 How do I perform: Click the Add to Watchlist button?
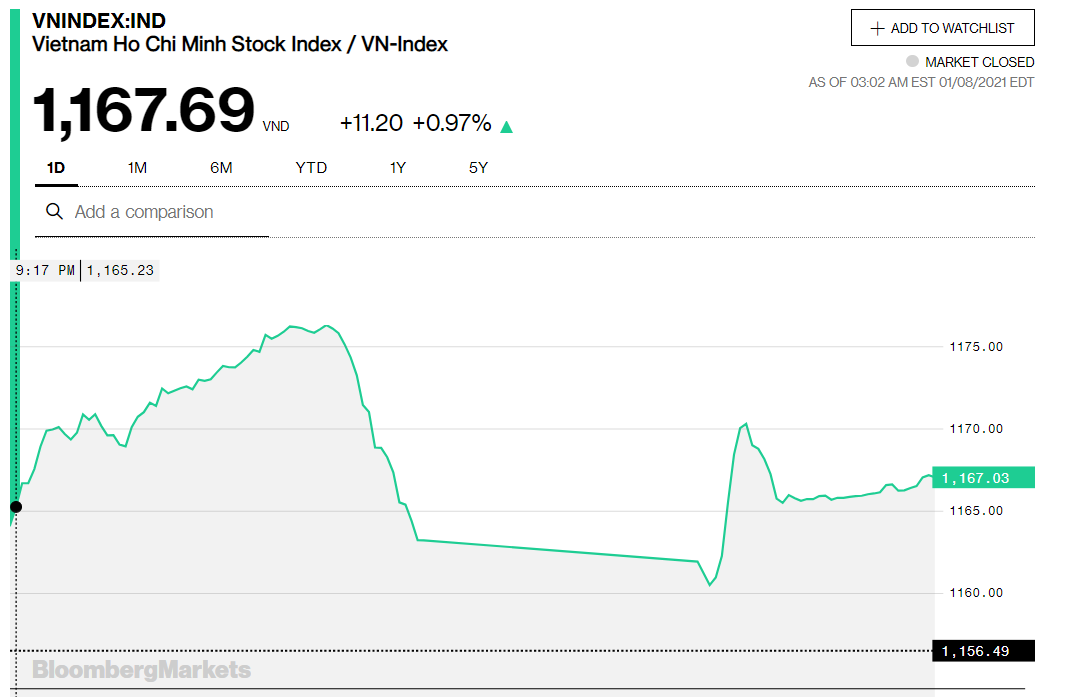pyautogui.click(x=942, y=28)
